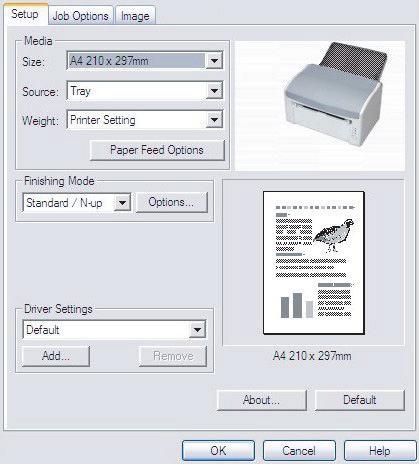Click the printer illustration image
This screenshot has width=419, height=464.
[320, 105]
